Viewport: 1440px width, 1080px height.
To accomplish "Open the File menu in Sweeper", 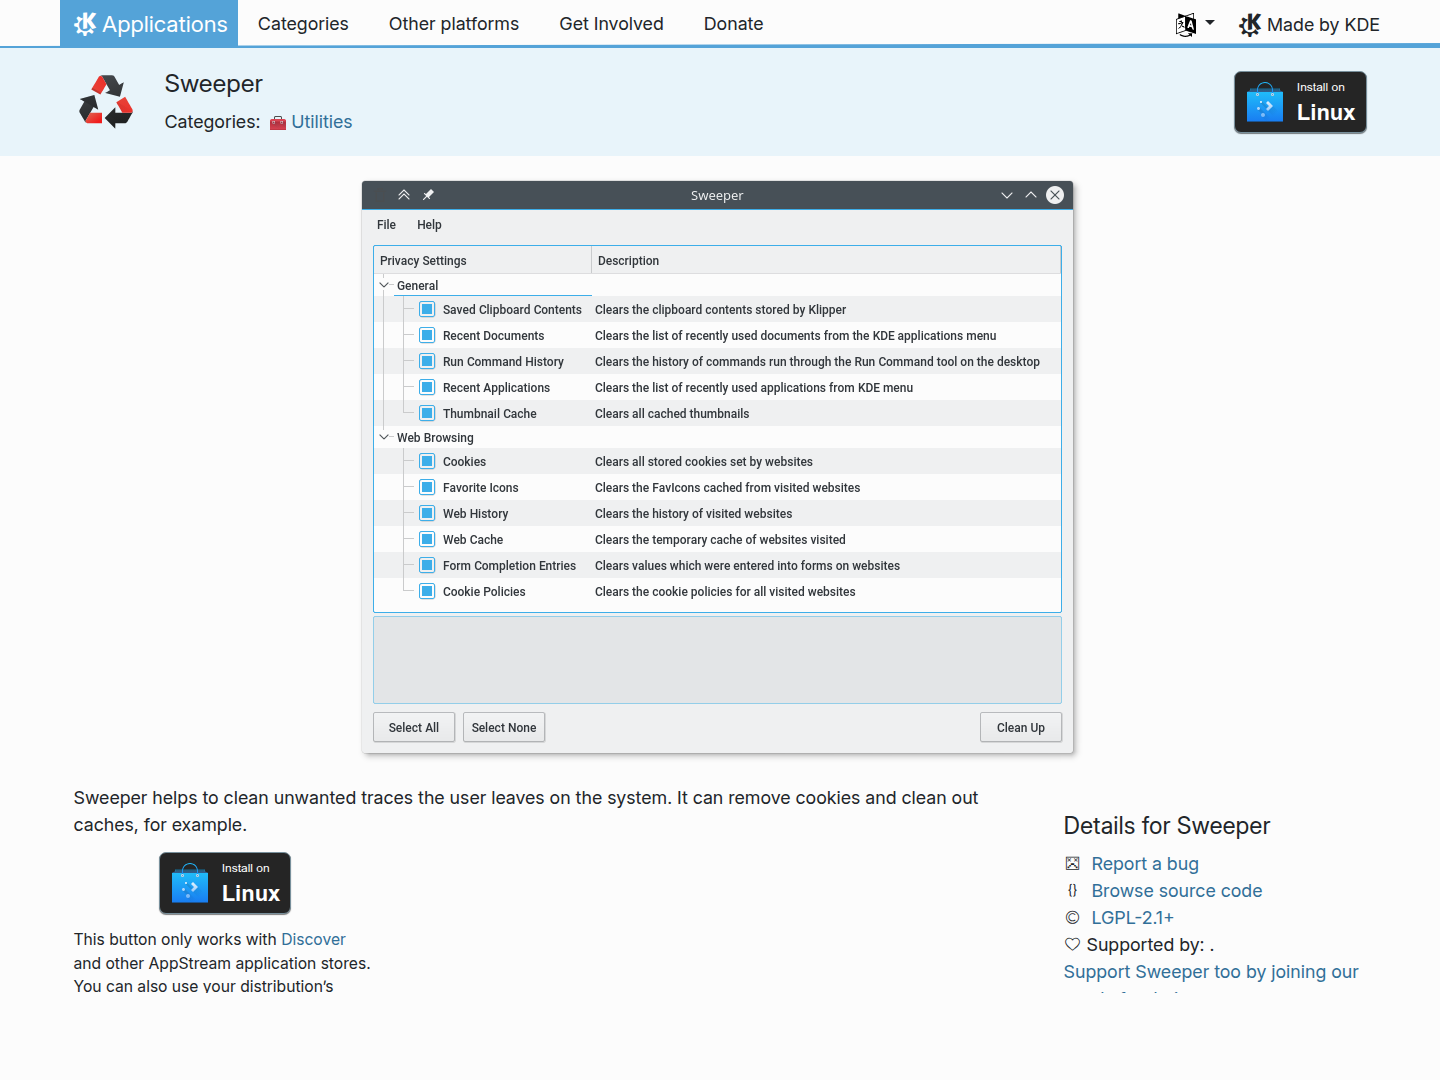I will [x=386, y=225].
